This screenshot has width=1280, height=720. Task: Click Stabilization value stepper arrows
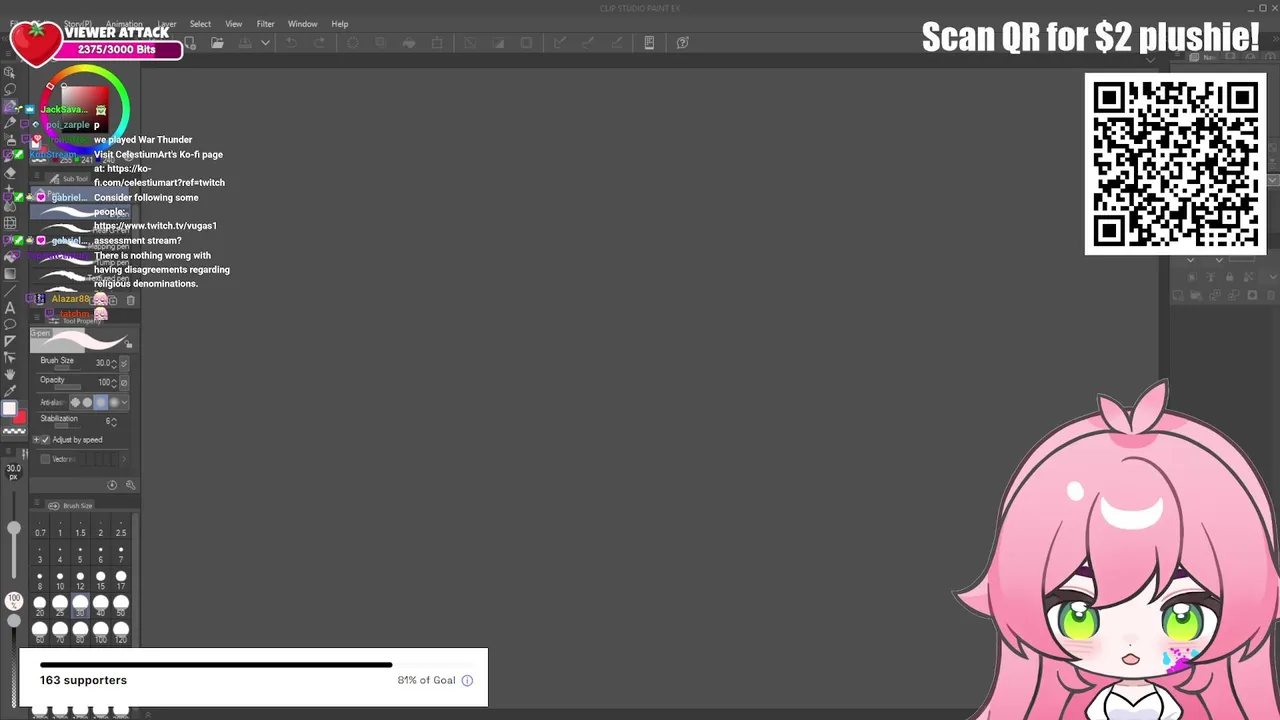point(116,422)
